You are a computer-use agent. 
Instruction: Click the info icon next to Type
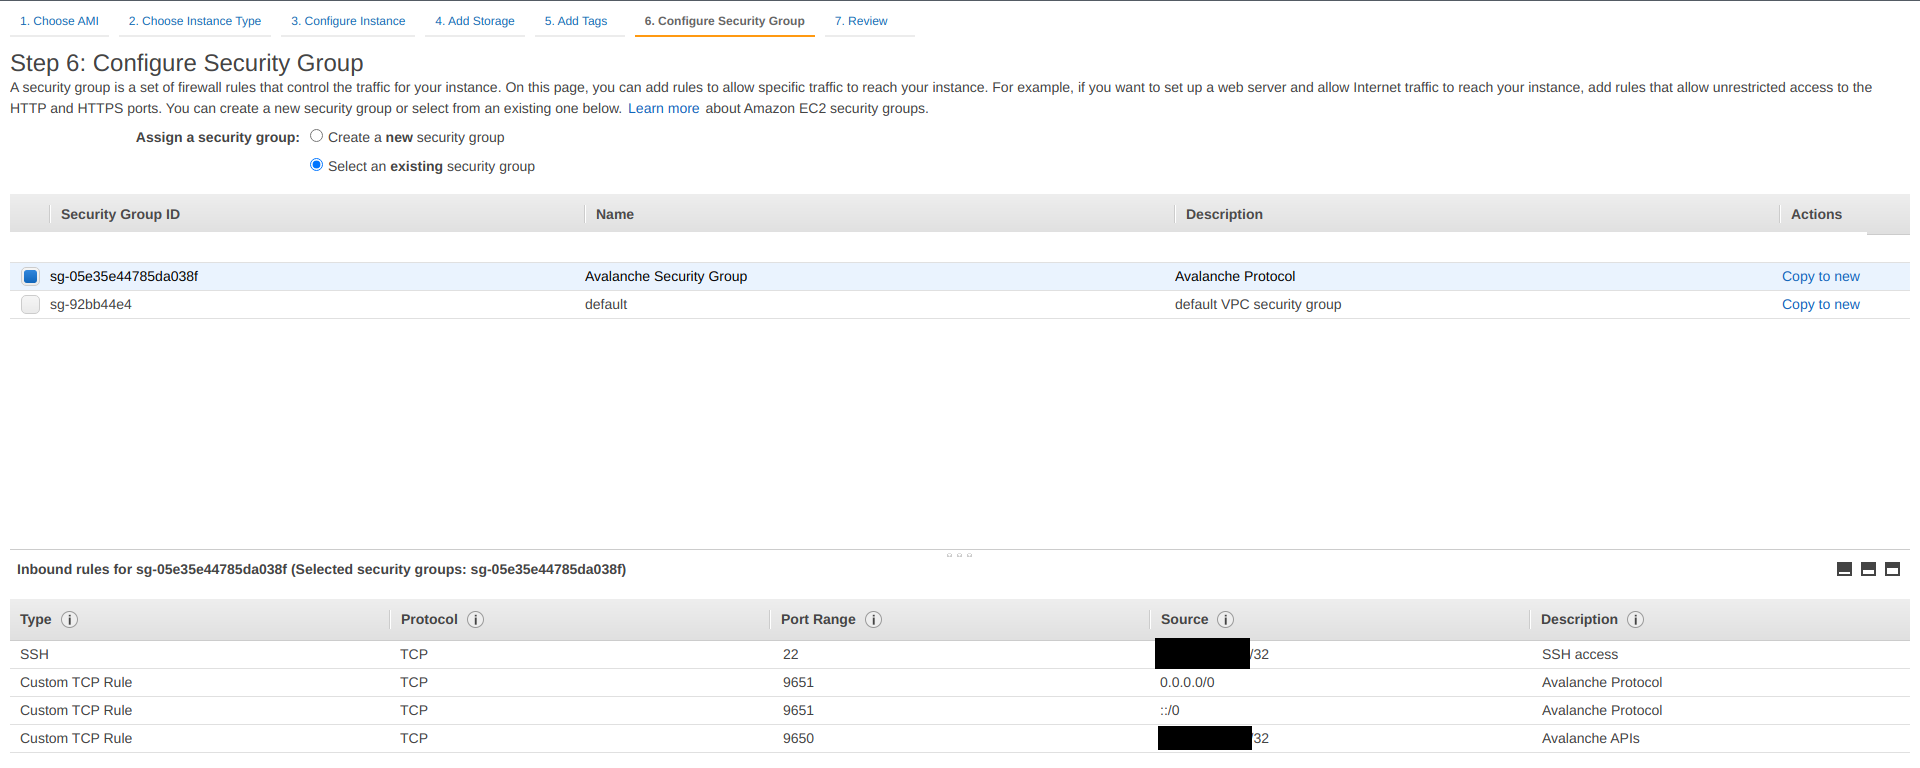pyautogui.click(x=69, y=620)
